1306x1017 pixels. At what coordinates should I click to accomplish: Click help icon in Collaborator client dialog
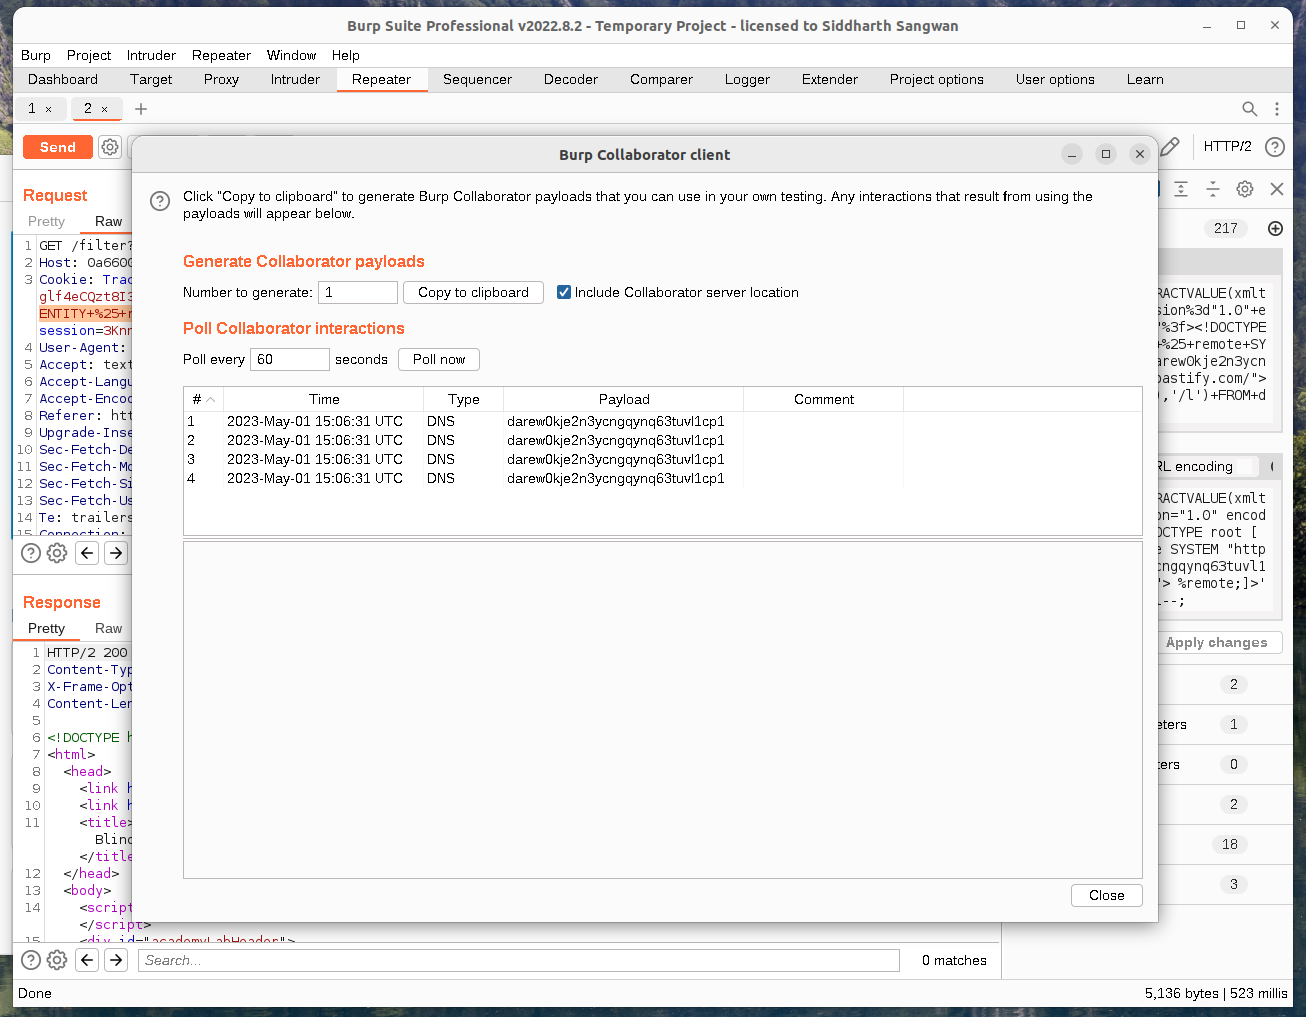[x=160, y=201]
